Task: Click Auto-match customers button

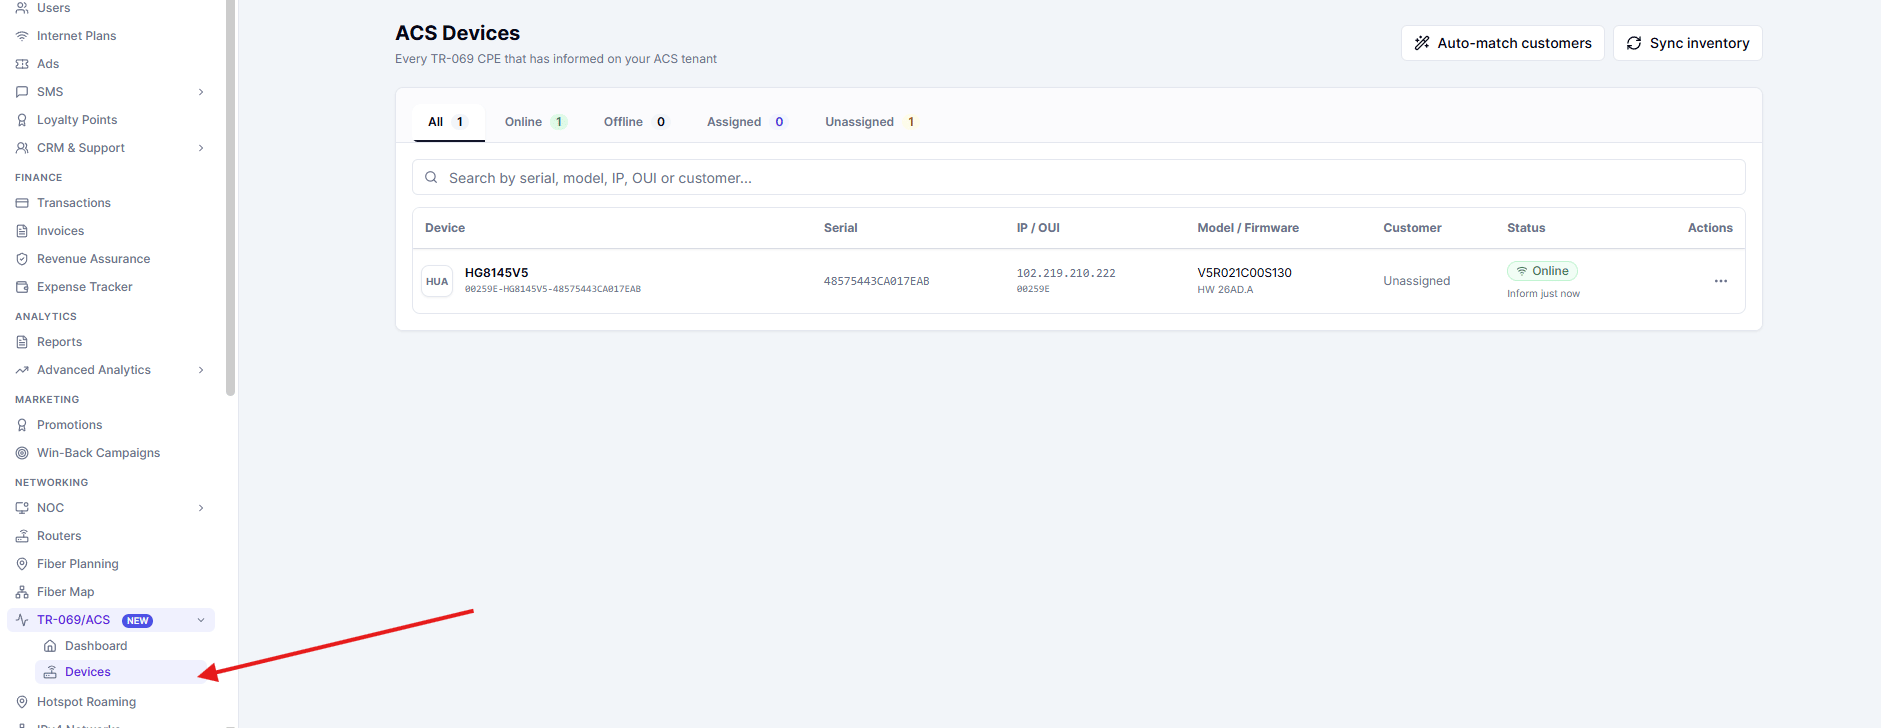Action: (x=1503, y=43)
